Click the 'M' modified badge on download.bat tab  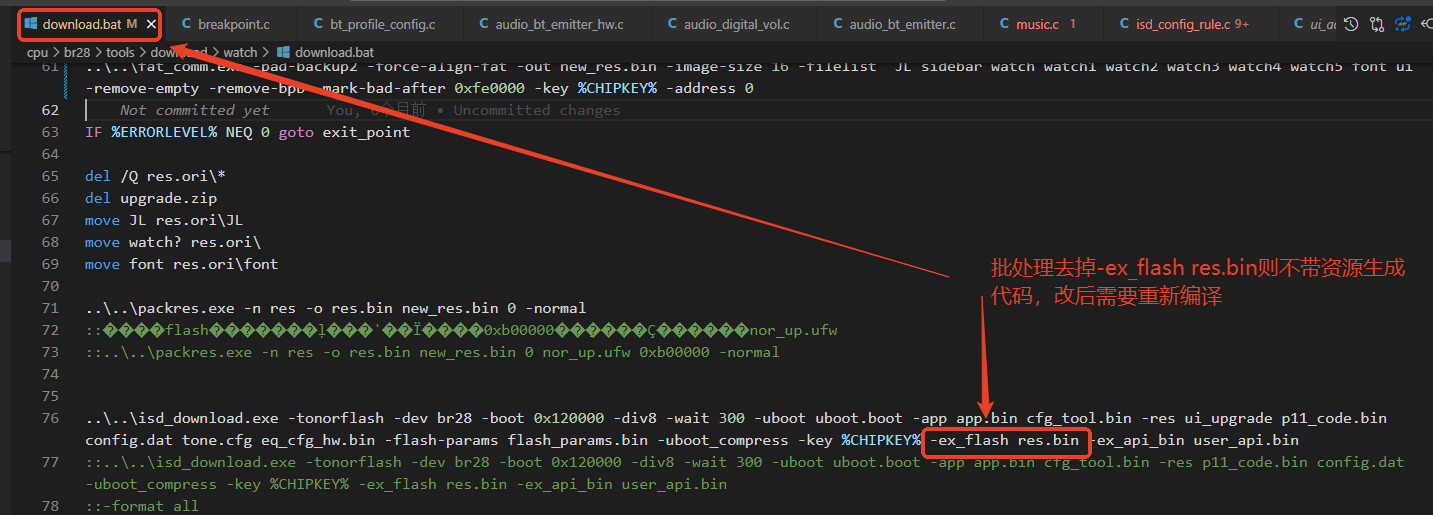132,23
